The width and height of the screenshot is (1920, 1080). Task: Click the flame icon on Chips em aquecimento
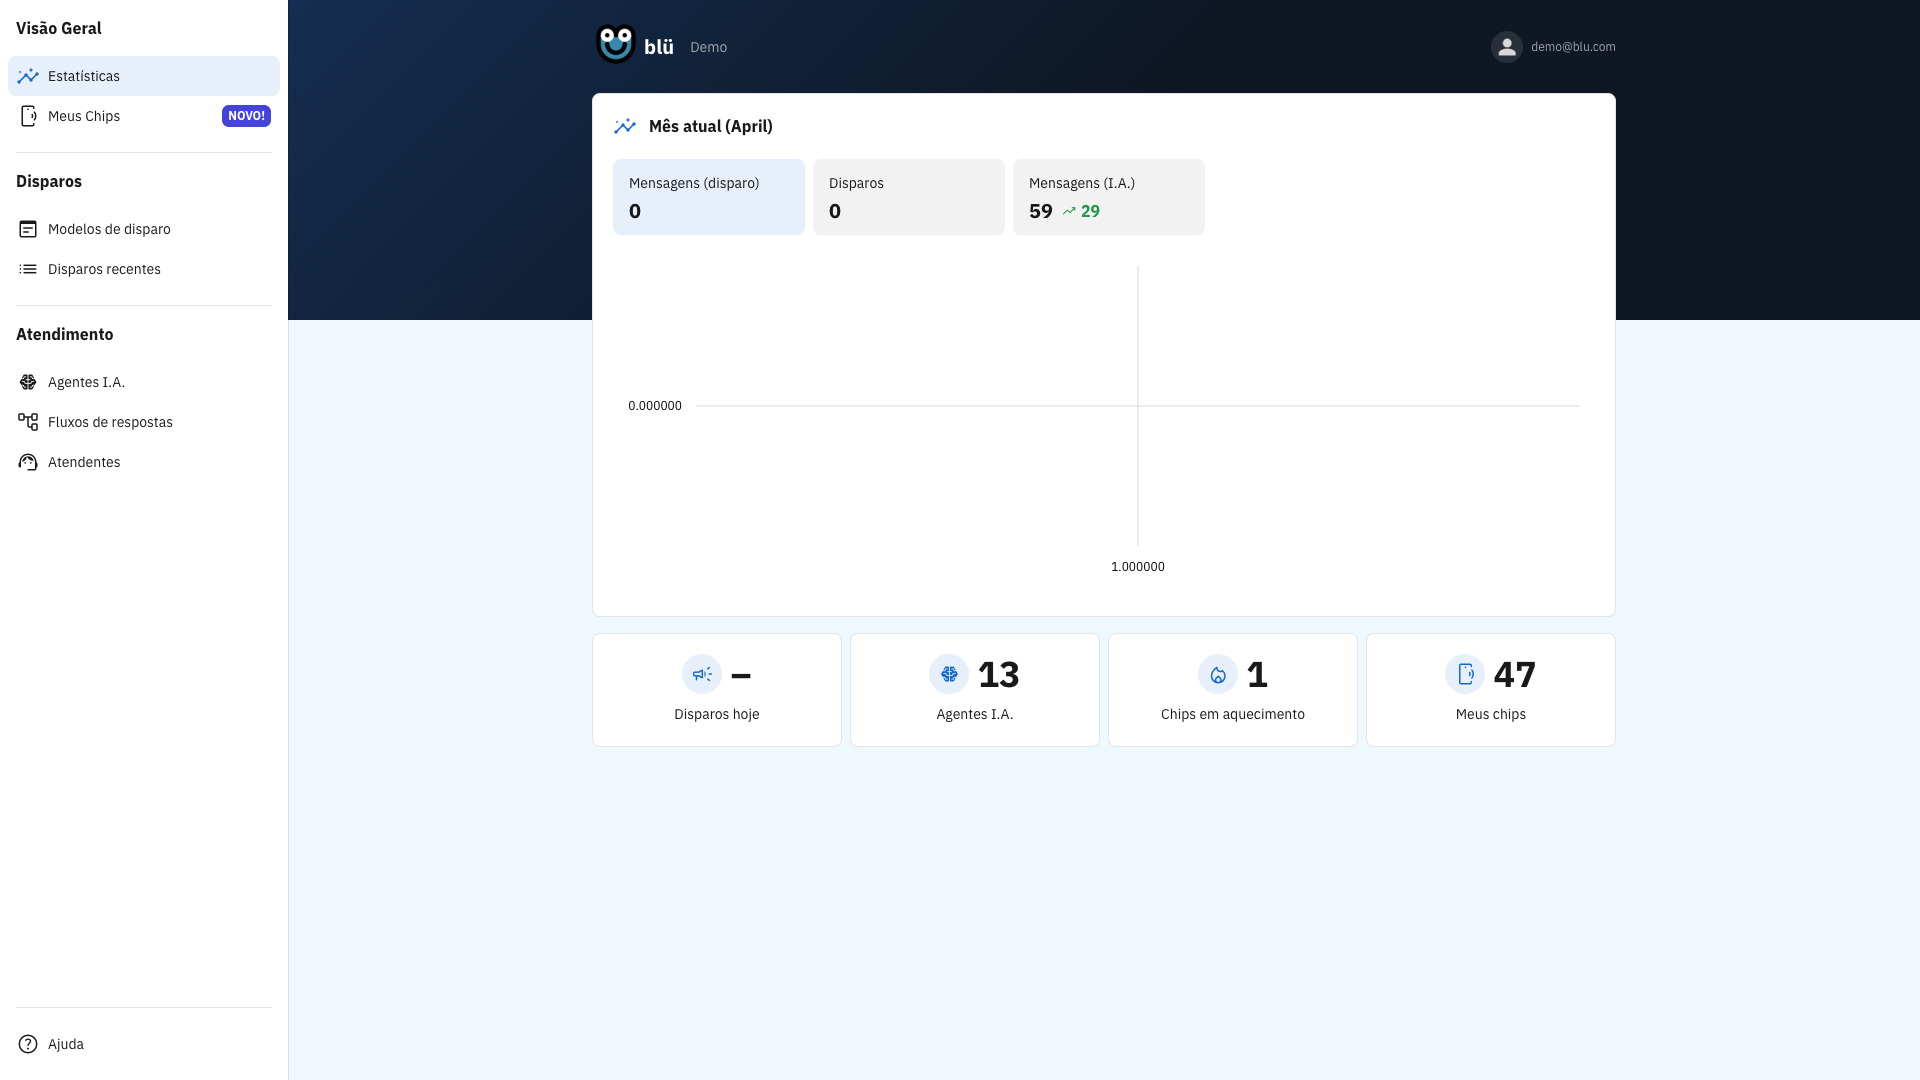click(1217, 674)
